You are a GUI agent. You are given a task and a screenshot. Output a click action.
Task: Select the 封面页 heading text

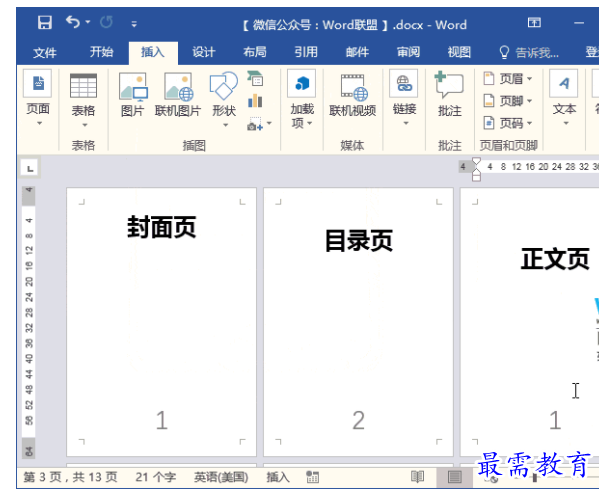click(x=162, y=227)
